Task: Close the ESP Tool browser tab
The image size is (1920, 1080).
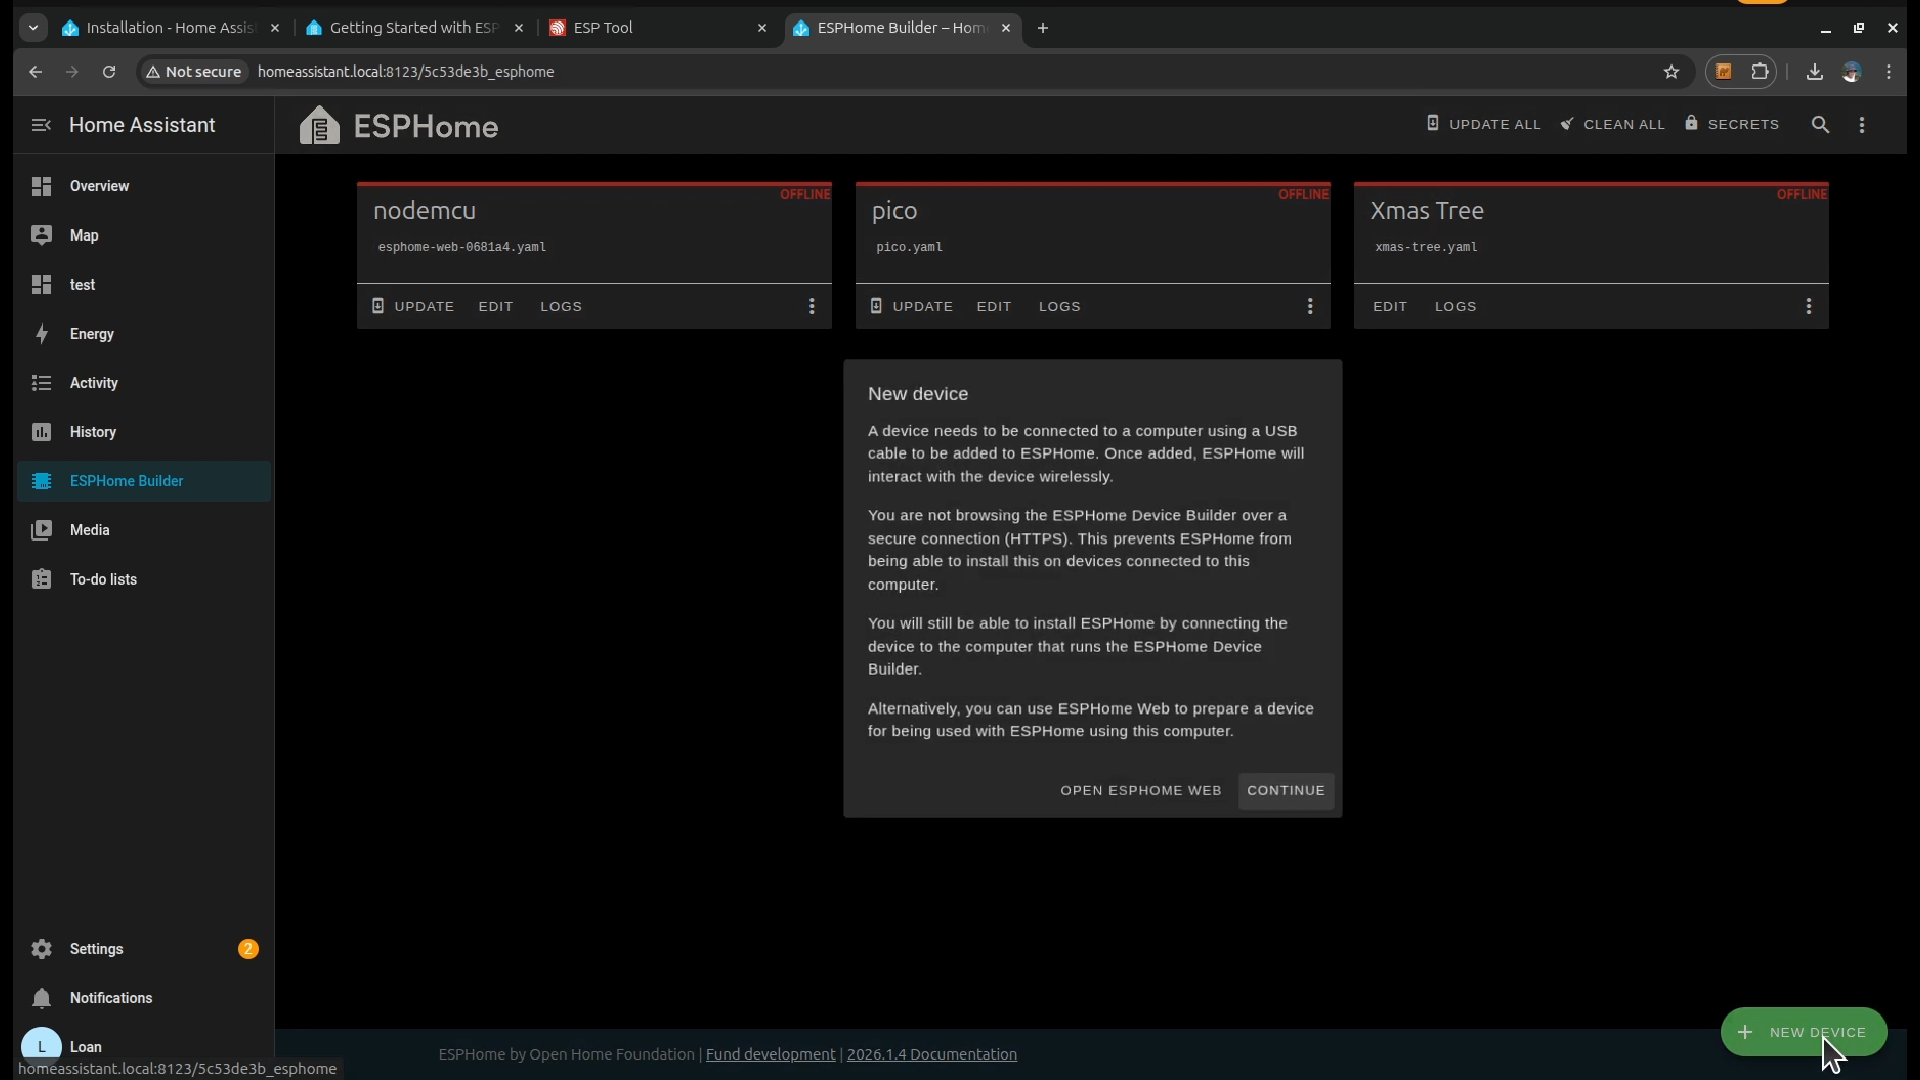Action: pos(762,28)
